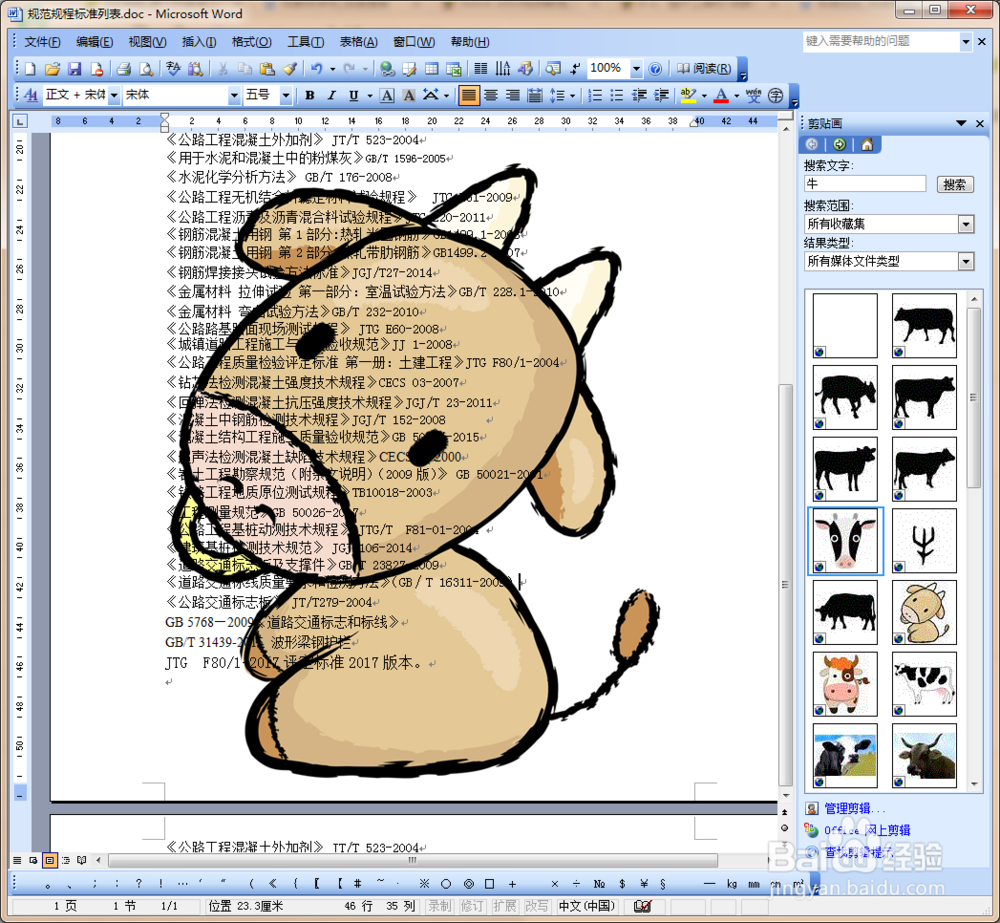Viewport: 1000px width, 923px height.
Task: Center align the paragraph
Action: [490, 96]
